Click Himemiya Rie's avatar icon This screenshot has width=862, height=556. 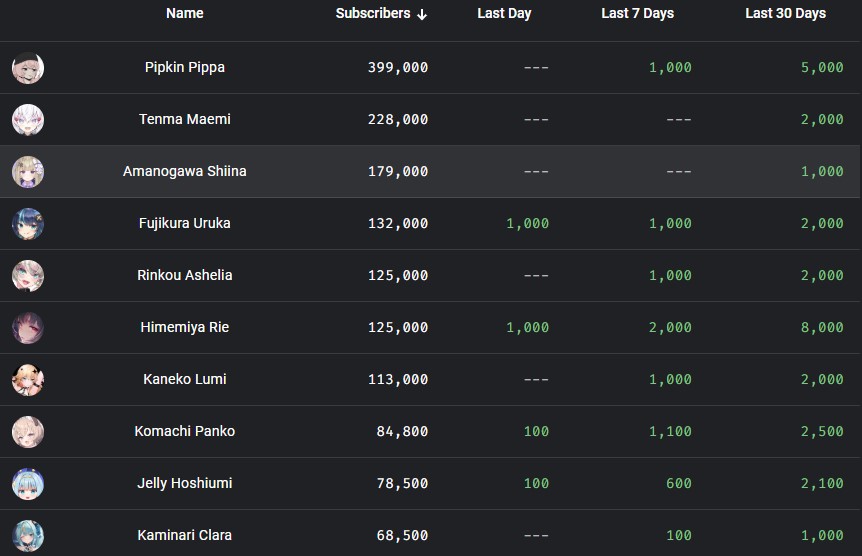(28, 328)
